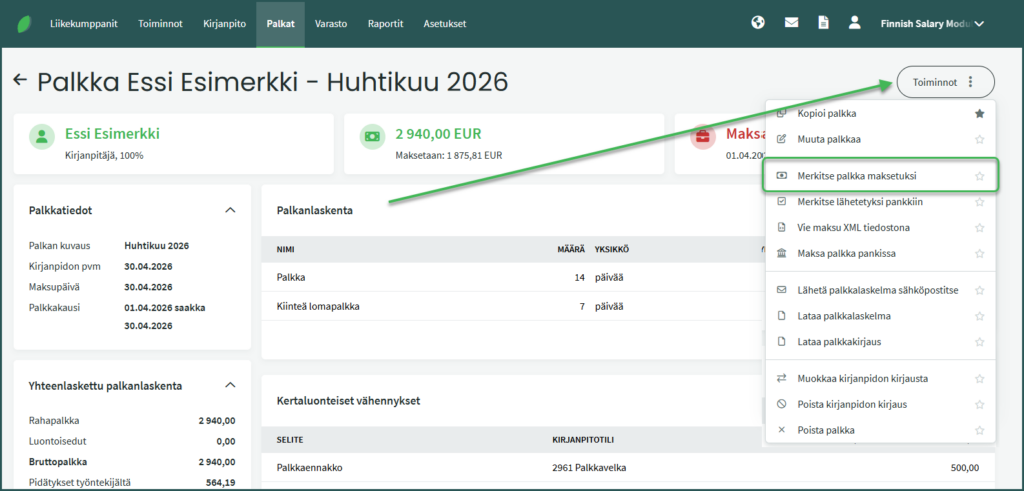Click the Toiminnot button

click(945, 82)
